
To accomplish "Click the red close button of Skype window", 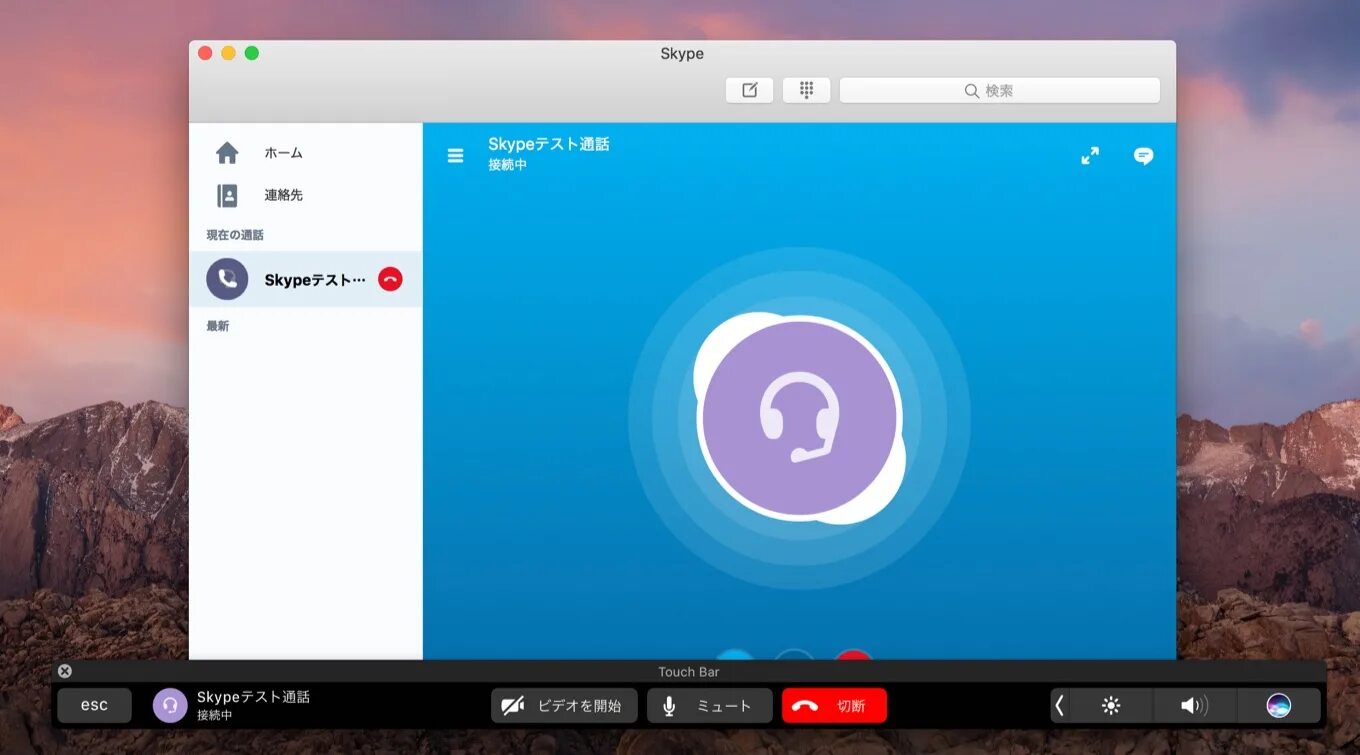I will coord(205,53).
